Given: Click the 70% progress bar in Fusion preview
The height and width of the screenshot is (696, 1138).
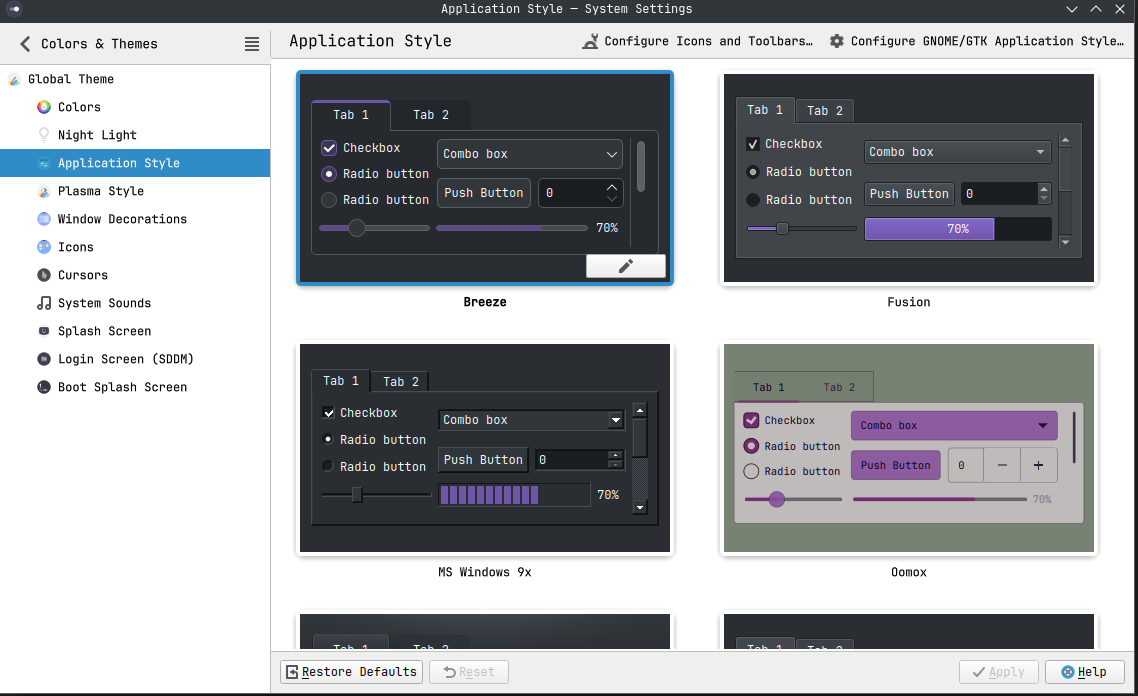Looking at the screenshot, I should pos(958,229).
